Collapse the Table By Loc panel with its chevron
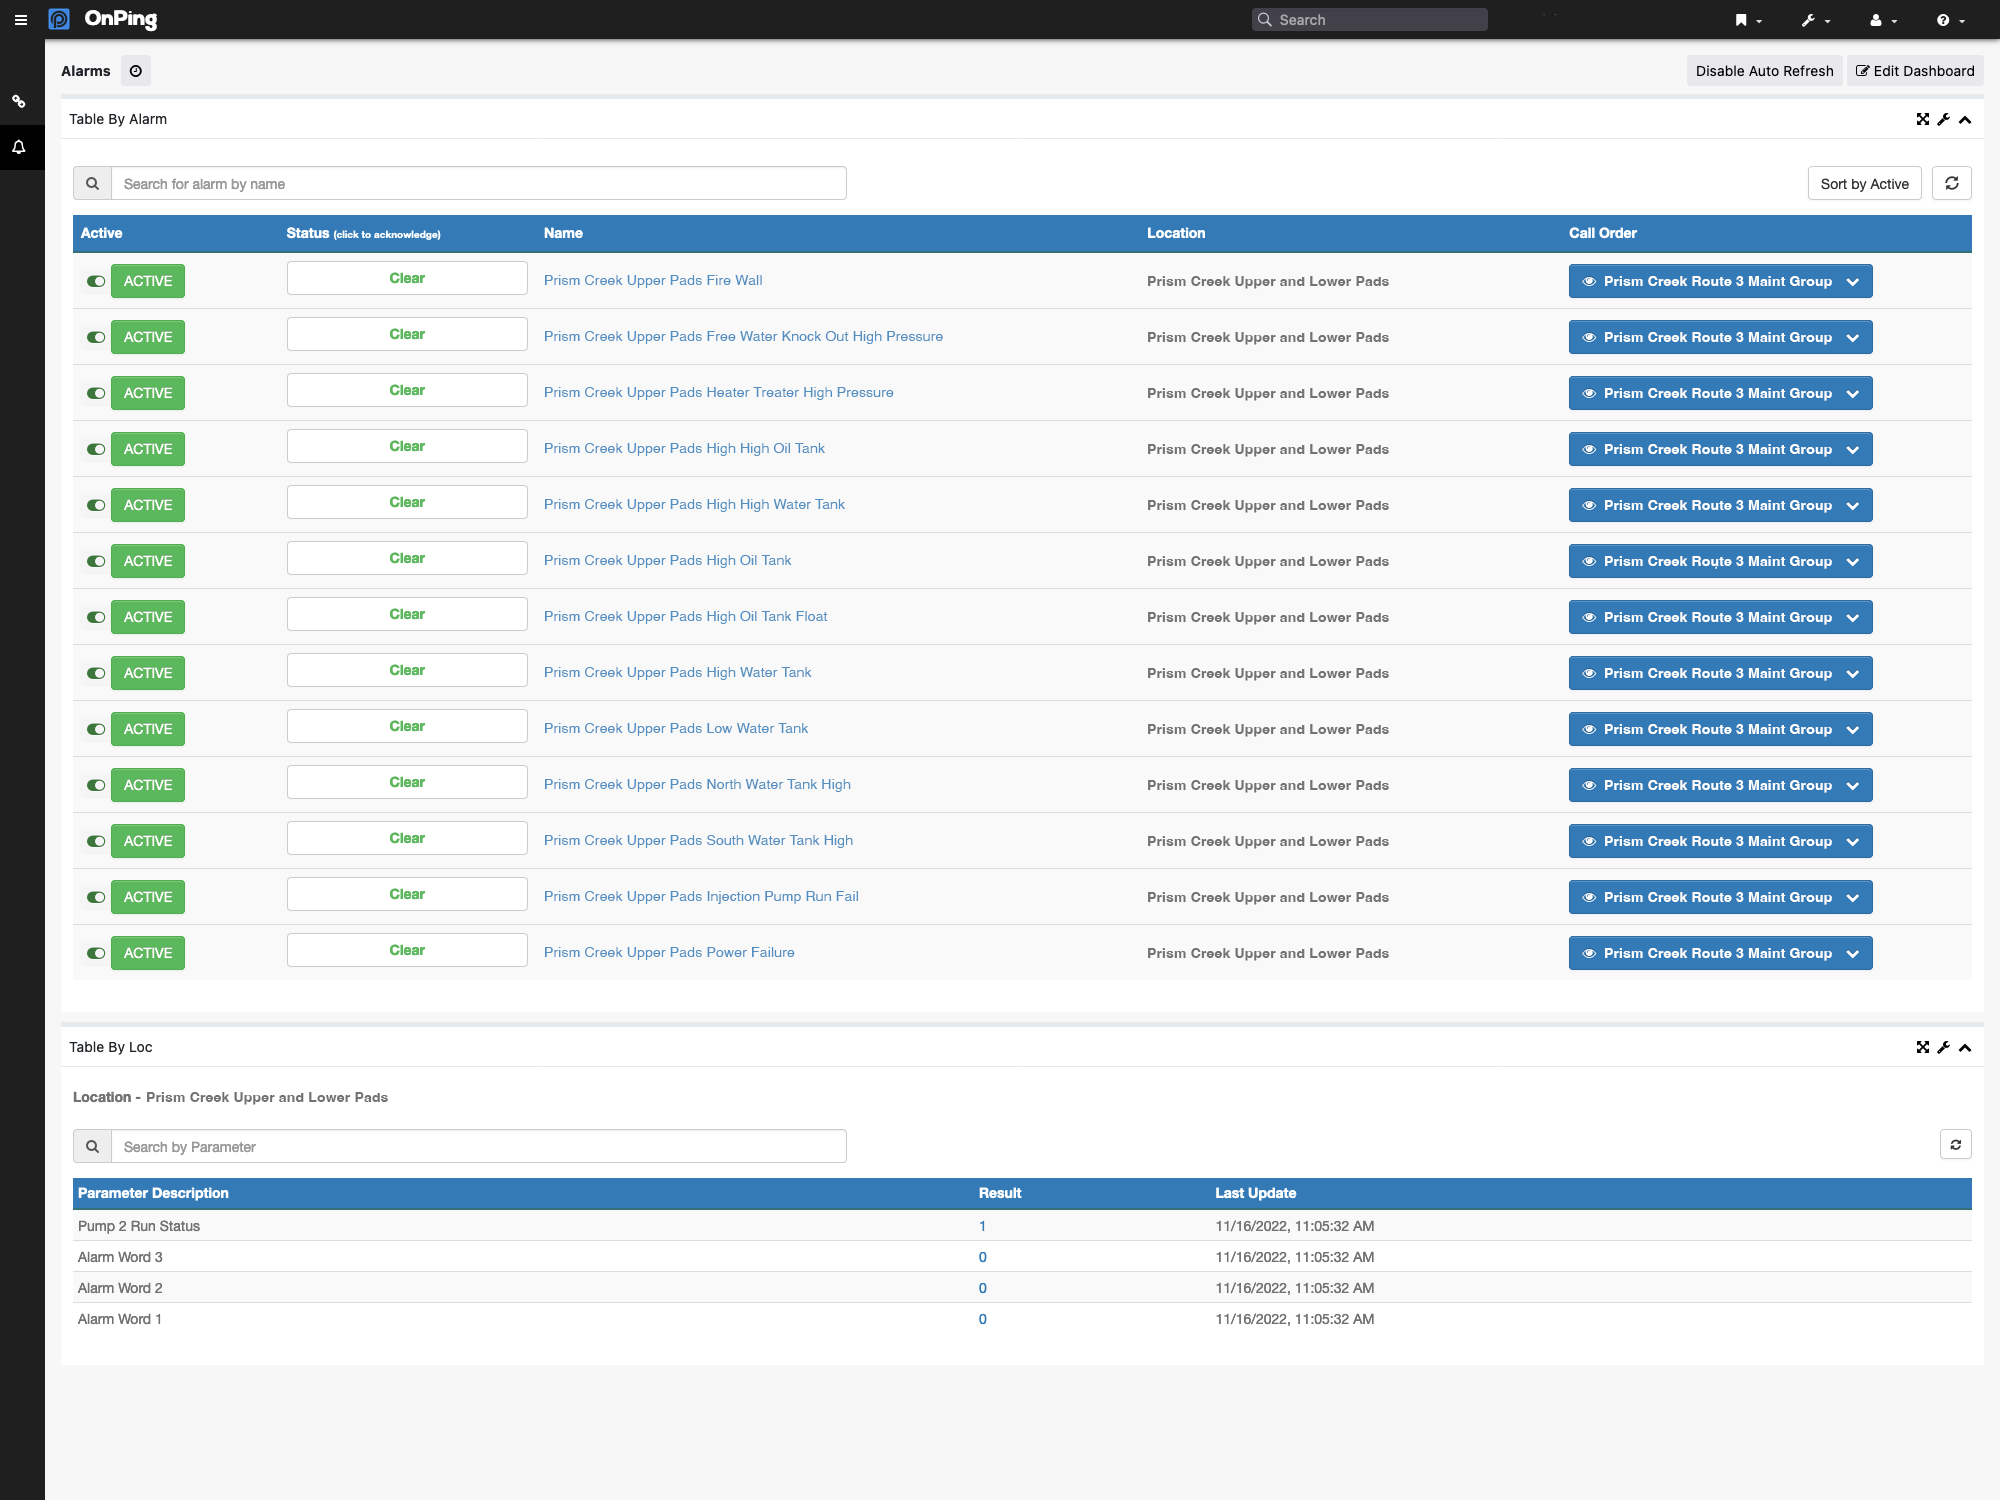The width and height of the screenshot is (2000, 1500). 1965,1047
